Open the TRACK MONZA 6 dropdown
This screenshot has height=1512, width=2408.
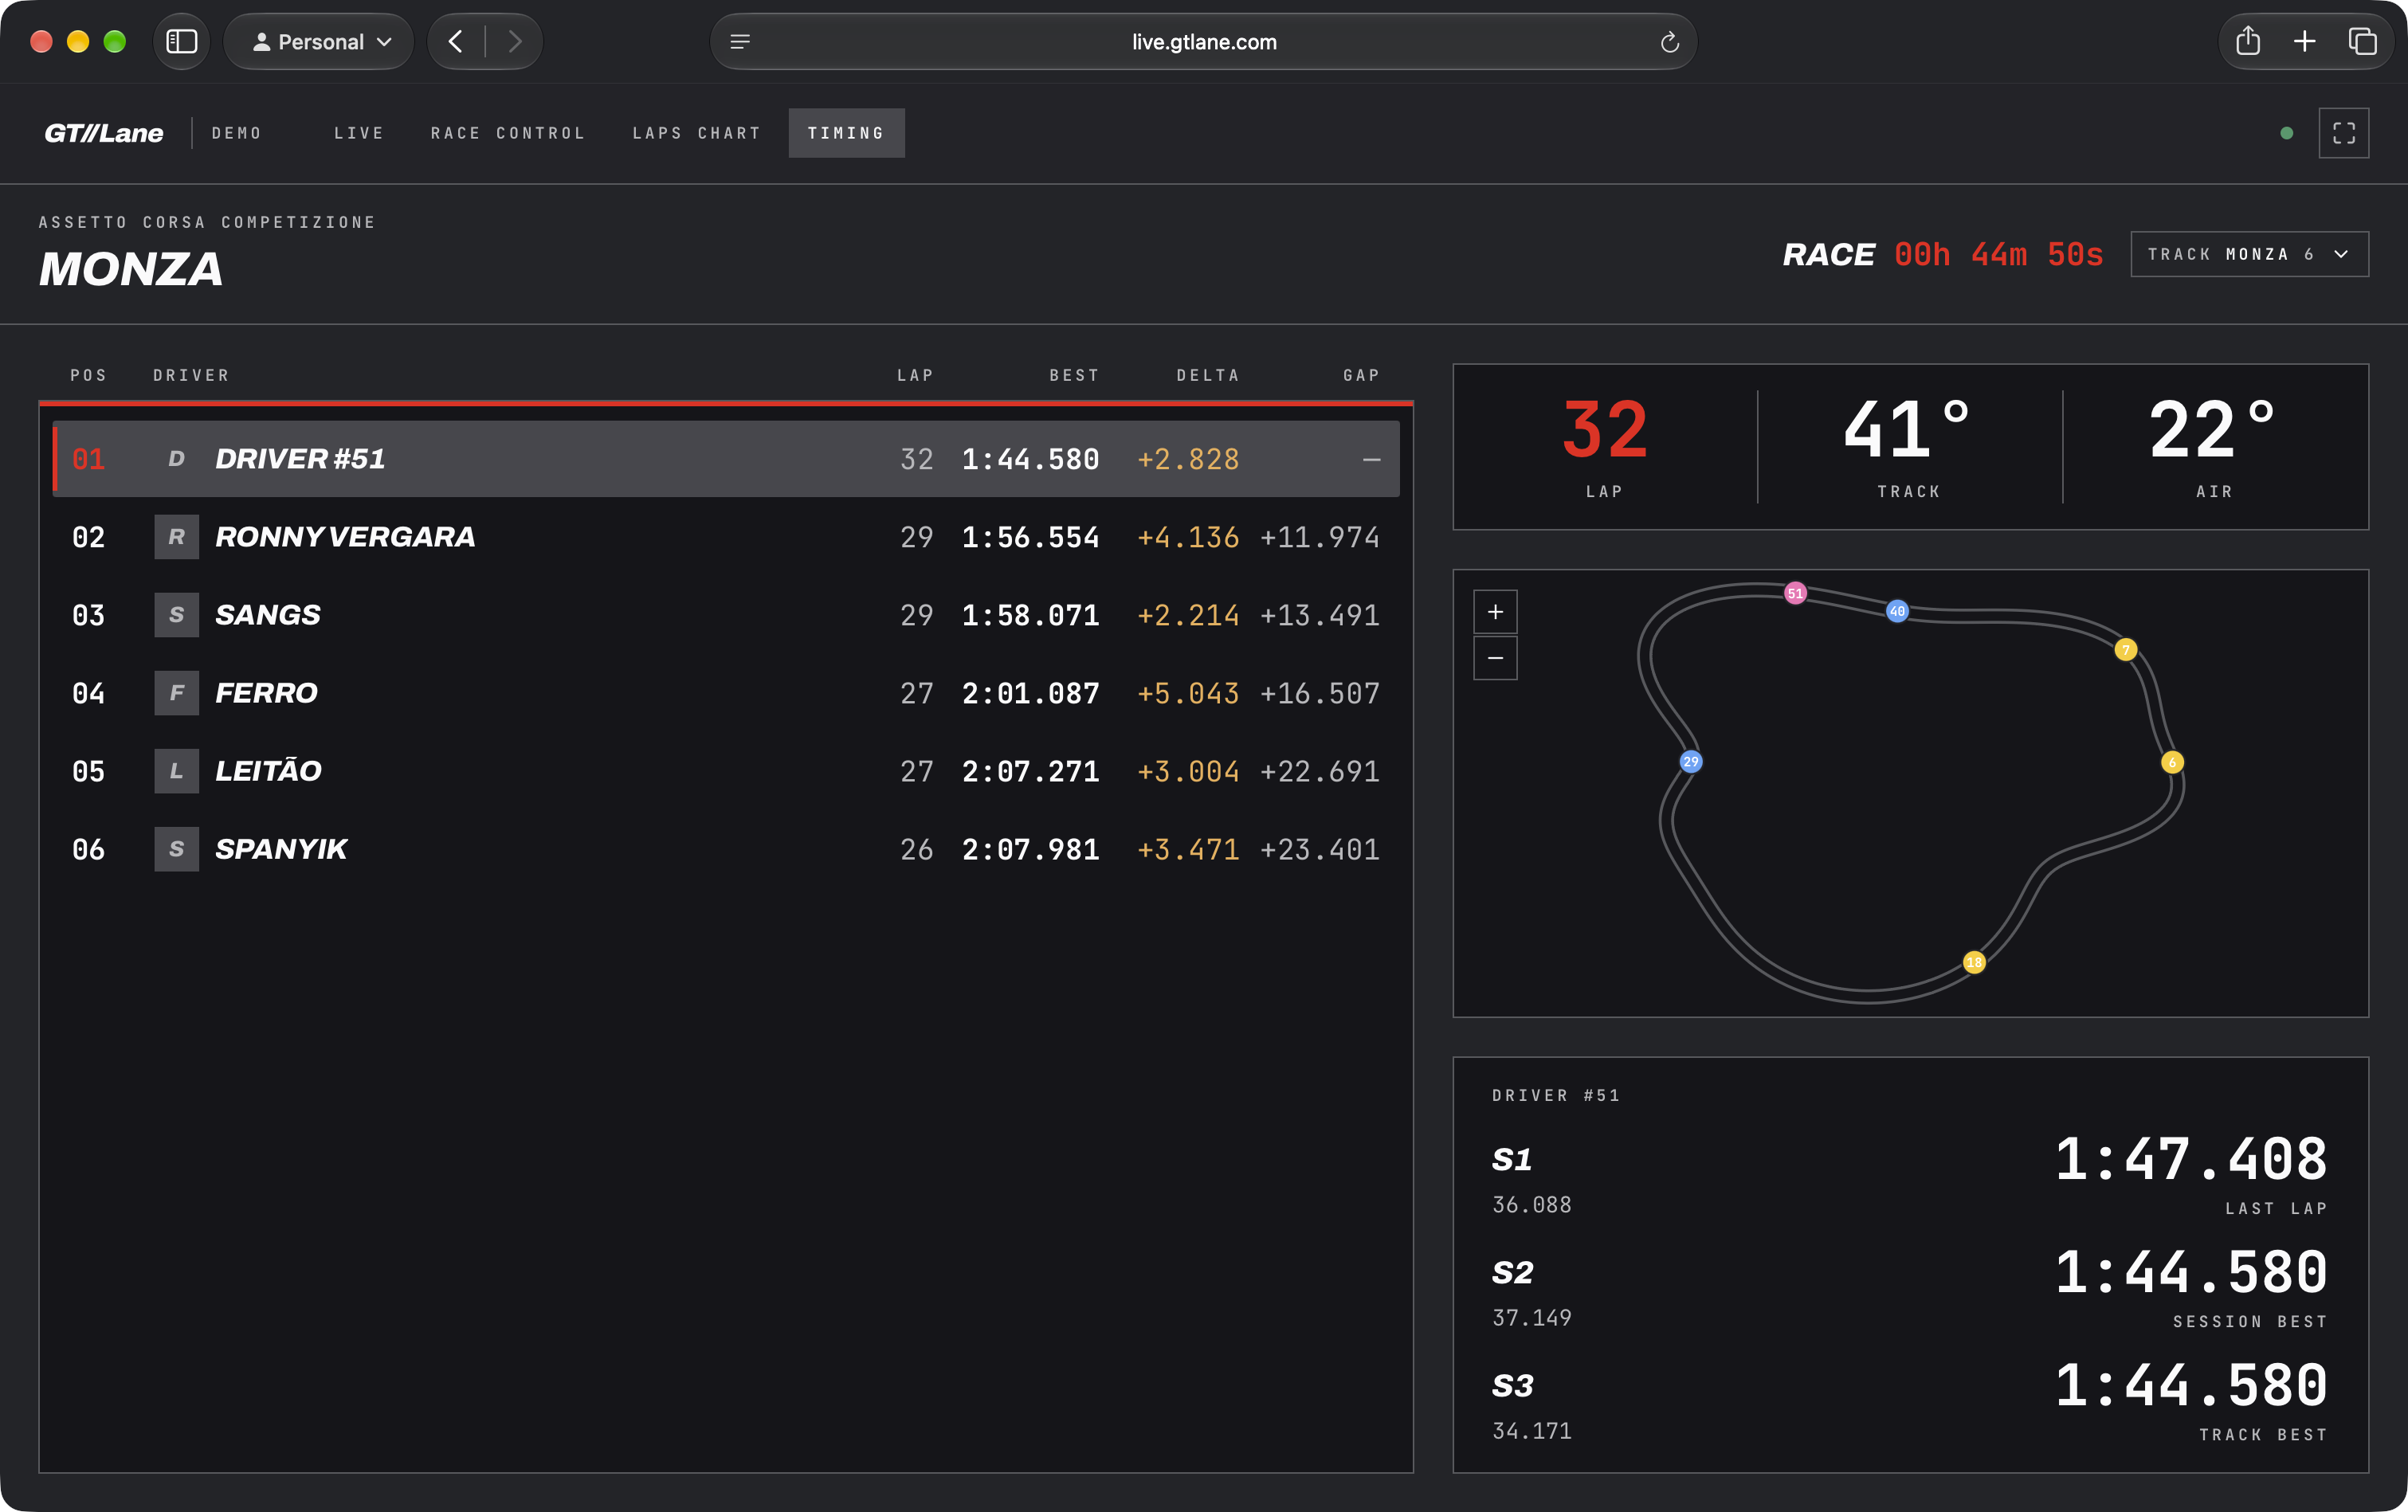(2249, 254)
